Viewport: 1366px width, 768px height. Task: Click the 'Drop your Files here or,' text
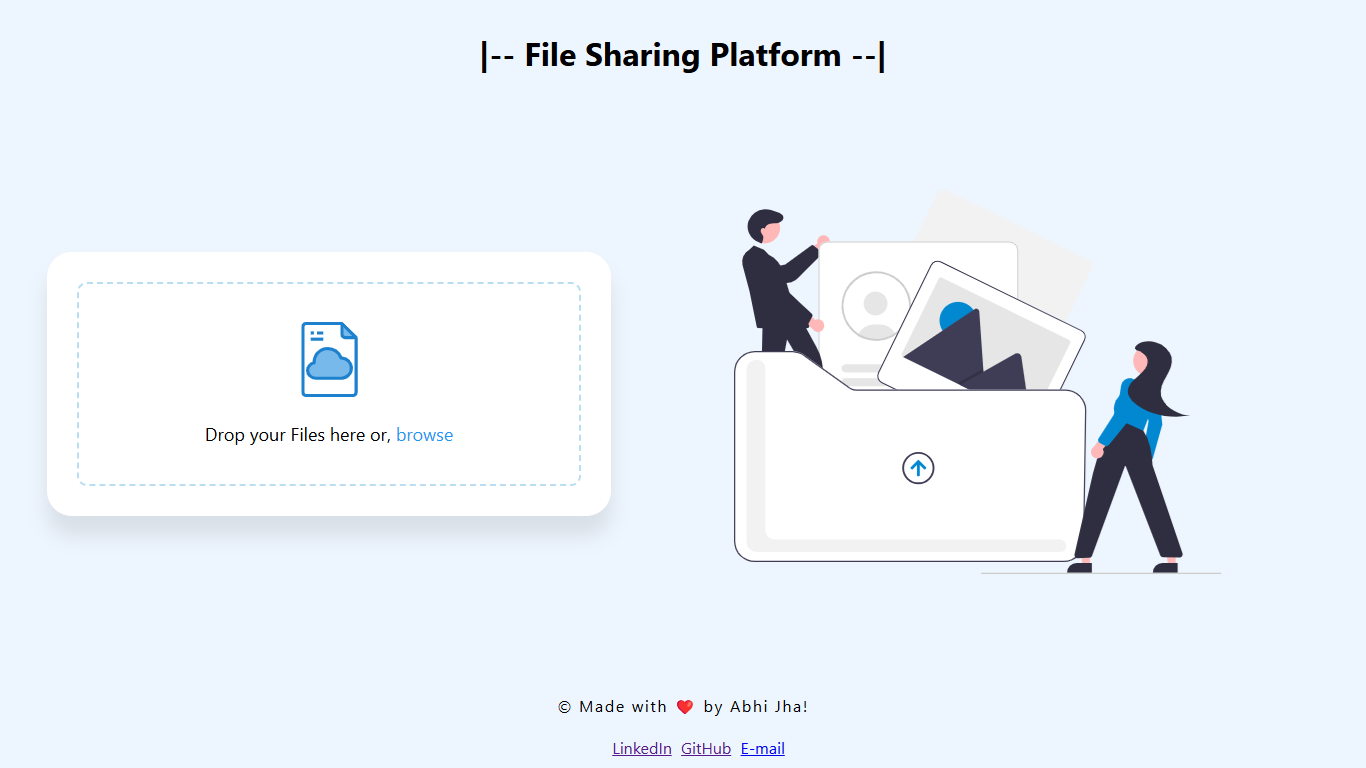coord(298,435)
